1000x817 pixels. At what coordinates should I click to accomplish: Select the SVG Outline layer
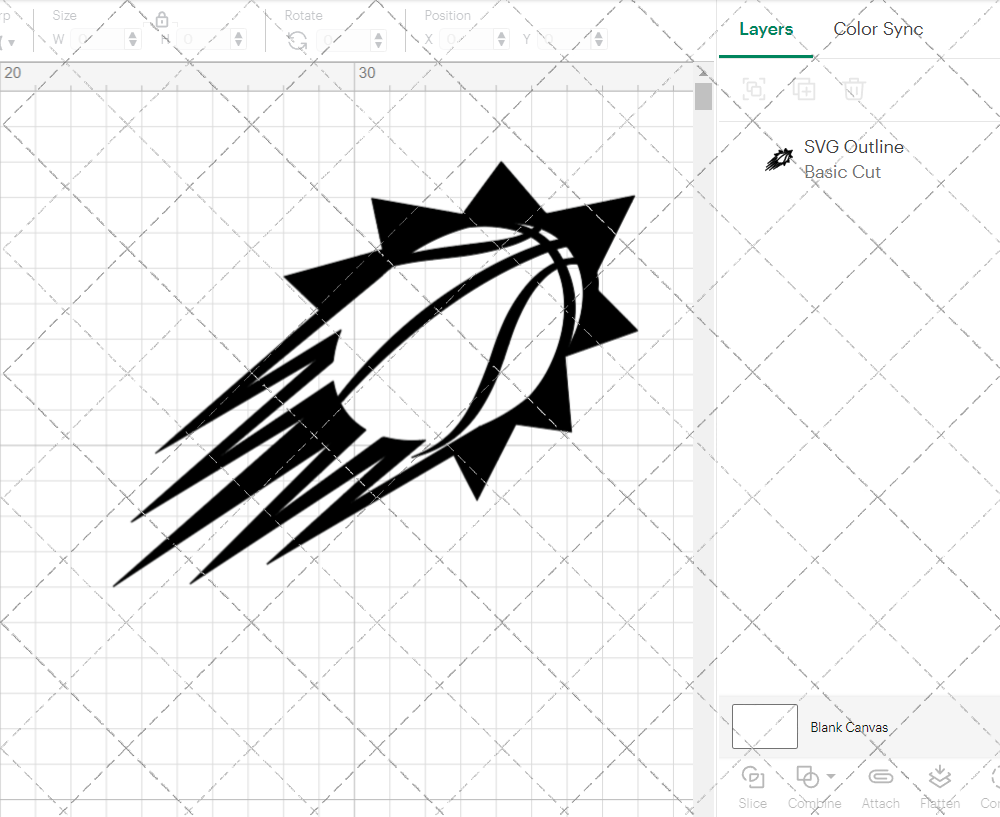(x=854, y=147)
